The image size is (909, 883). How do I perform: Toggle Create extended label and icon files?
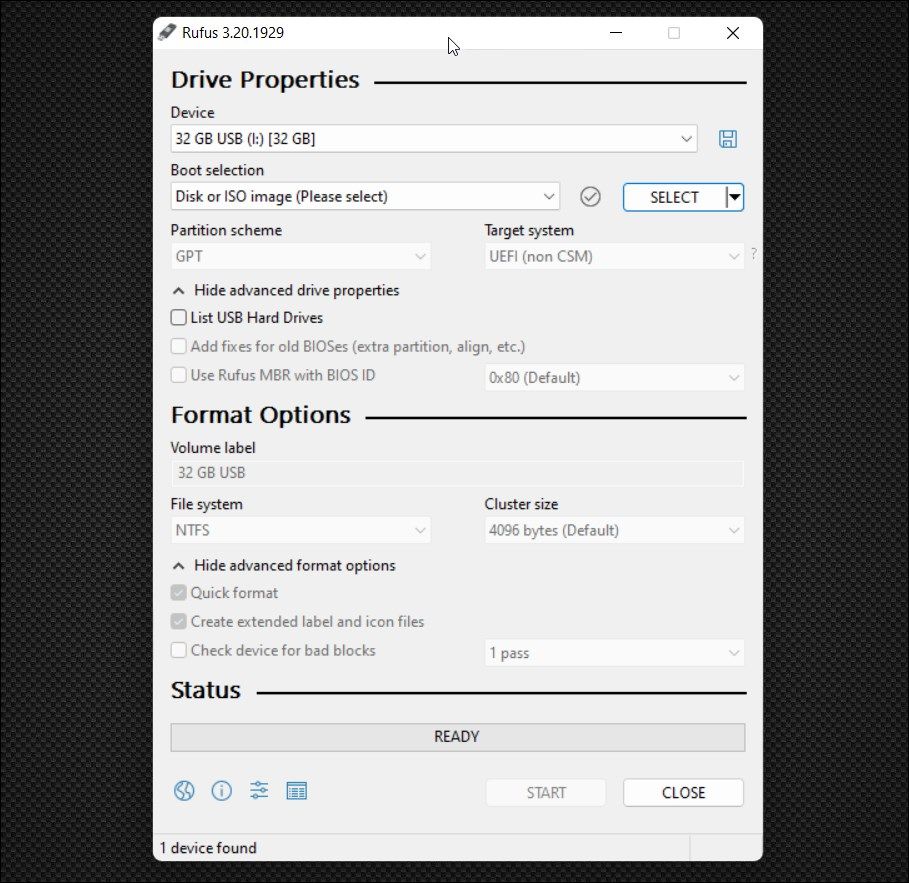pos(179,622)
